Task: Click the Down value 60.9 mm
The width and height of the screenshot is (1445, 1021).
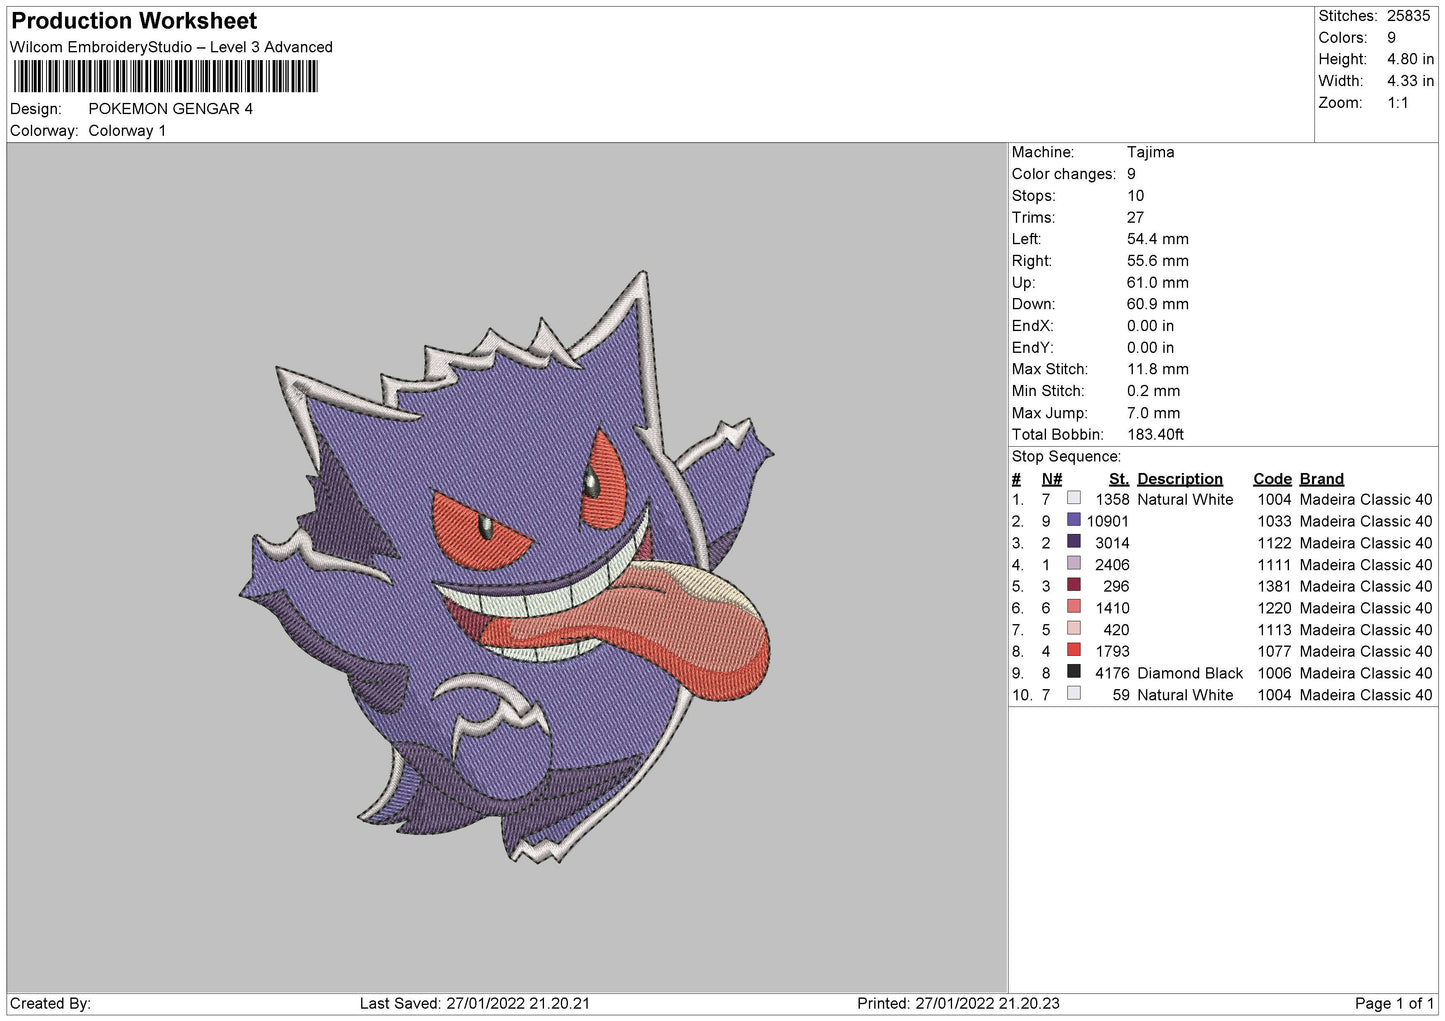Action: pyautogui.click(x=1157, y=304)
